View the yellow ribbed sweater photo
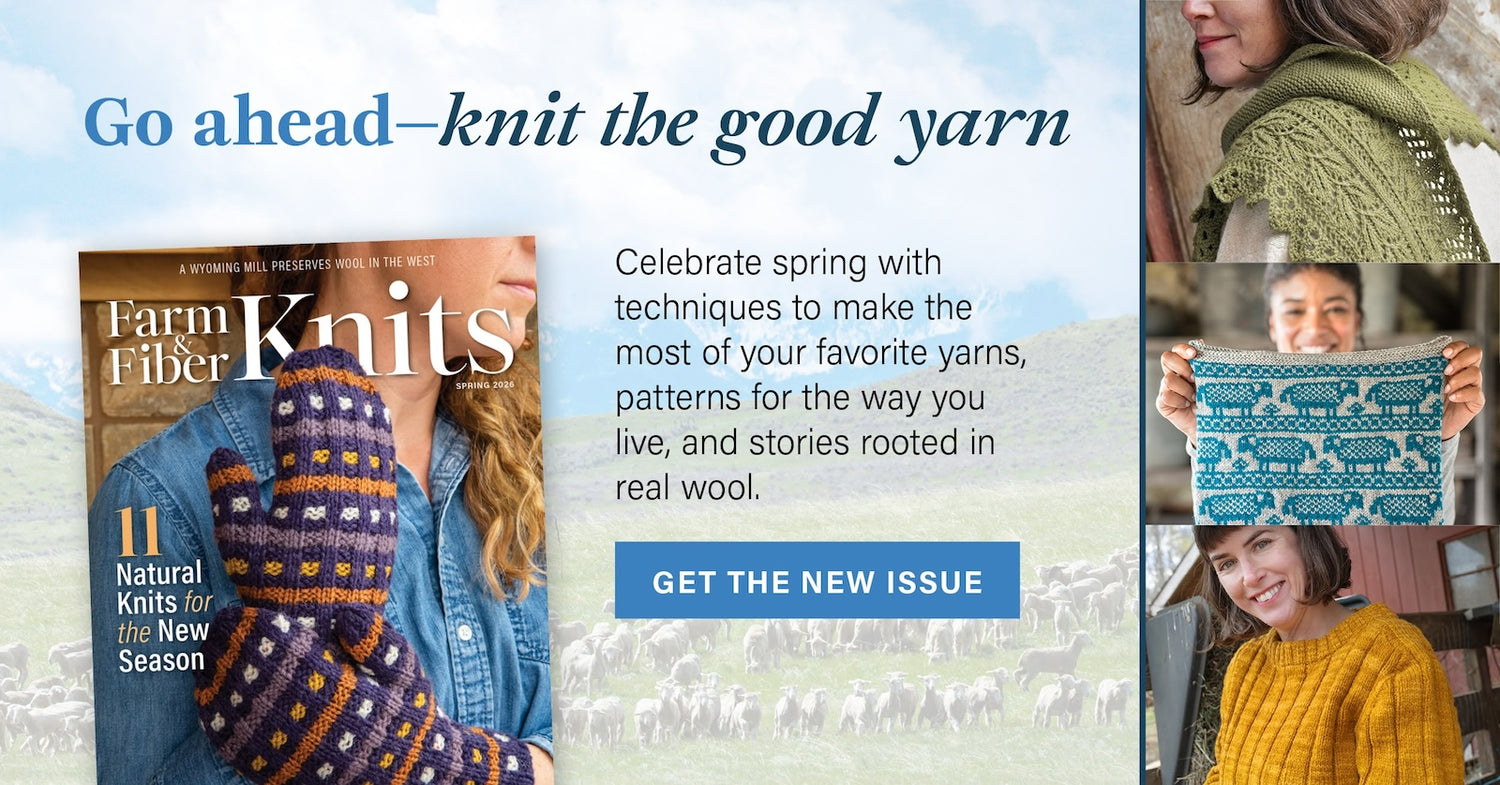 (1322, 656)
